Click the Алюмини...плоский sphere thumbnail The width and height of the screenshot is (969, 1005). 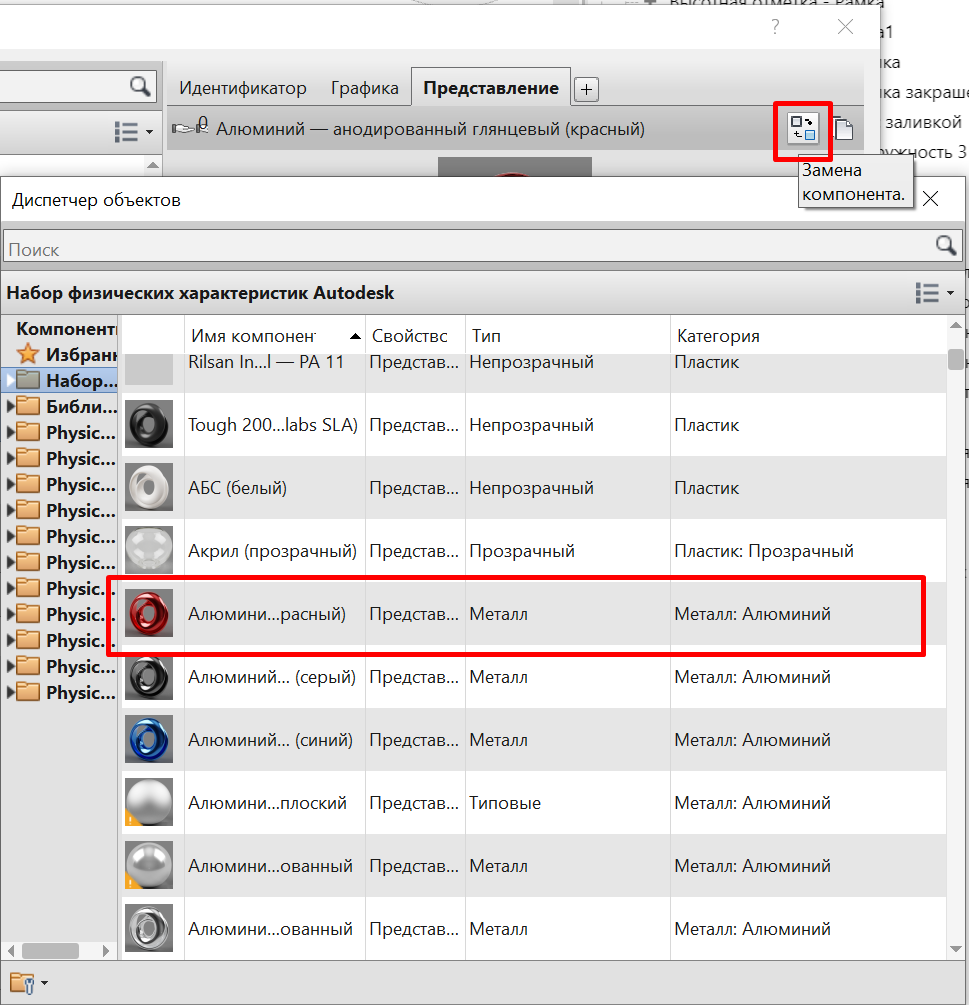pos(149,802)
